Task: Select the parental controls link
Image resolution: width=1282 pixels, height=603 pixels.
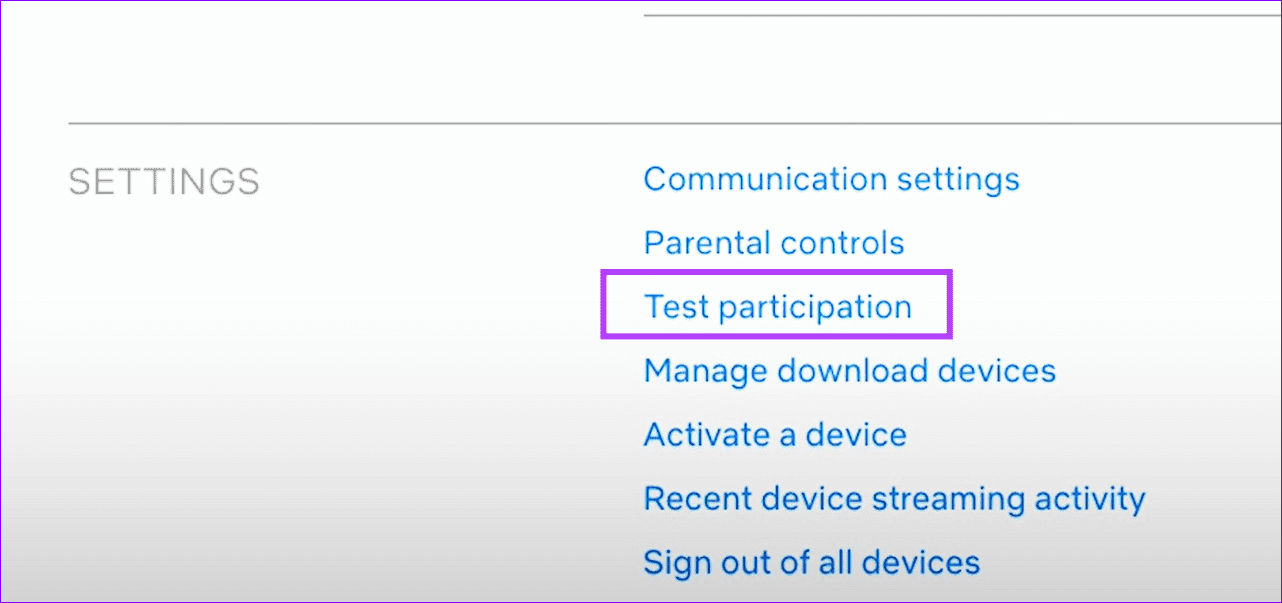Action: pyautogui.click(x=774, y=242)
